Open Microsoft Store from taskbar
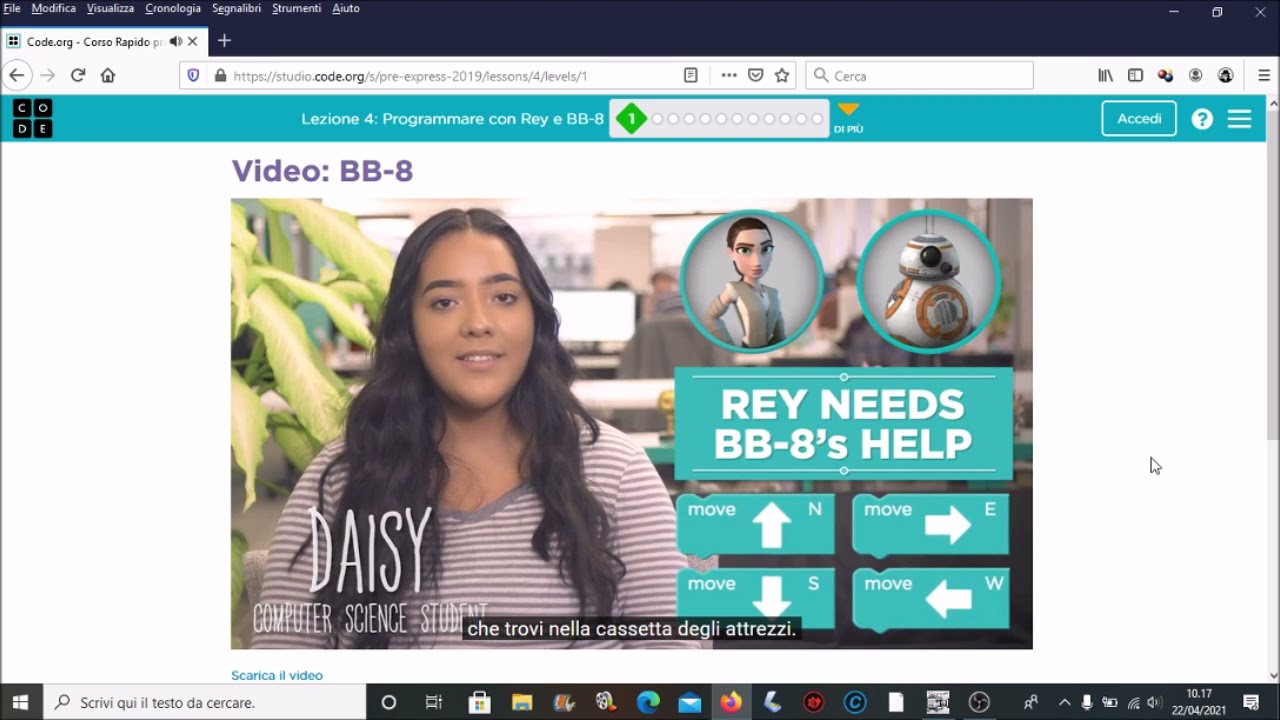Image resolution: width=1280 pixels, height=720 pixels. tap(479, 702)
